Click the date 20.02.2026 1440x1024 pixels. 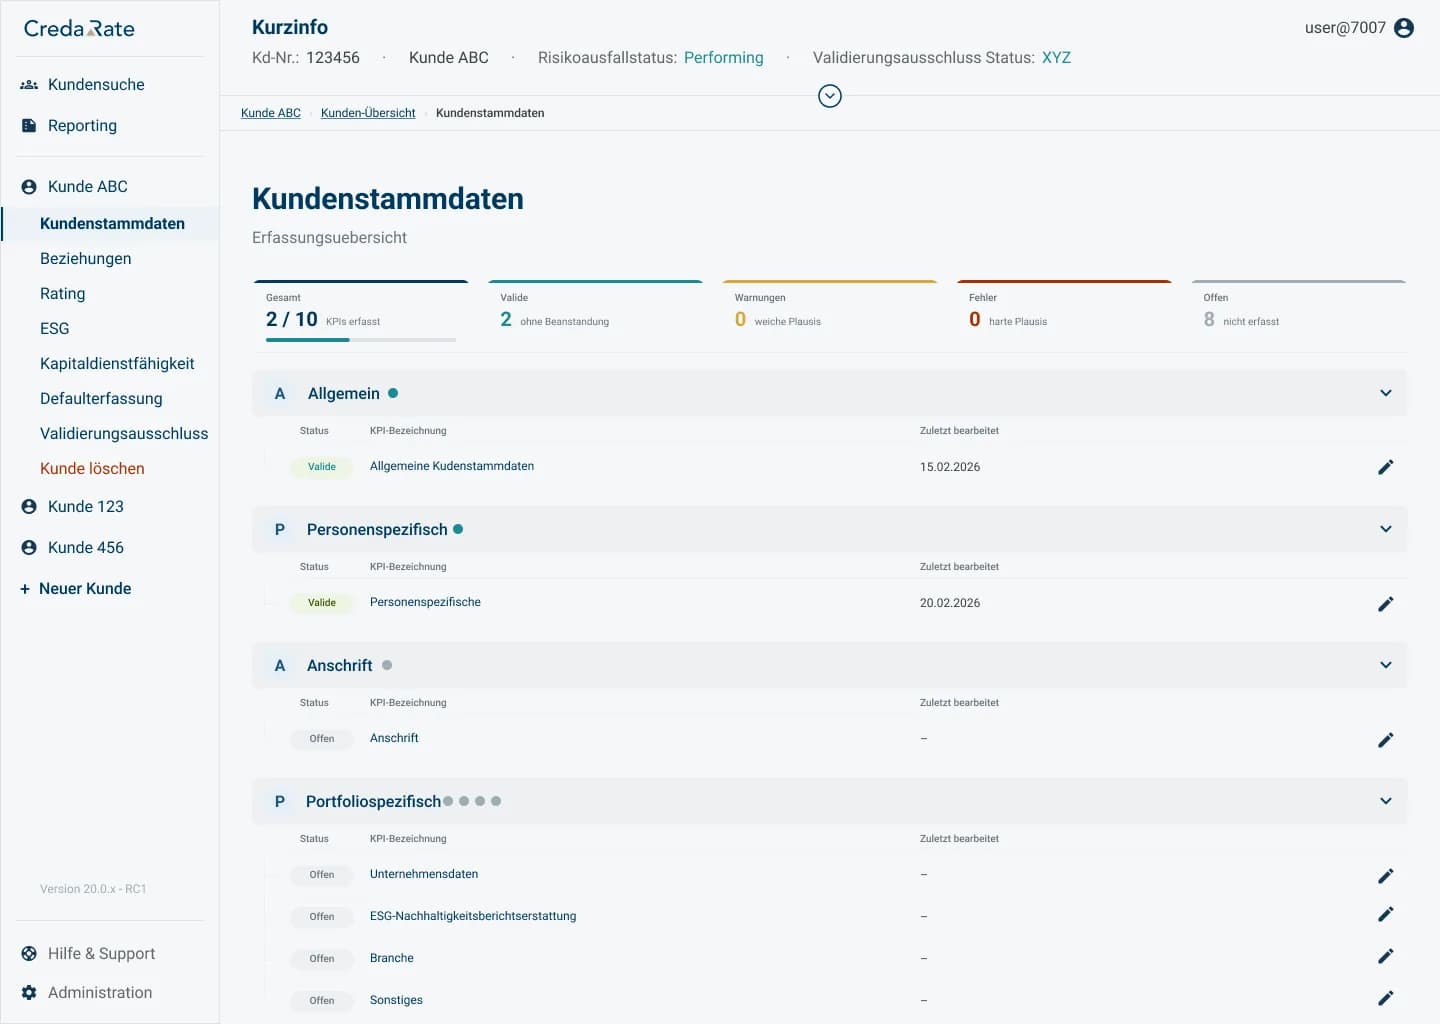(x=950, y=603)
